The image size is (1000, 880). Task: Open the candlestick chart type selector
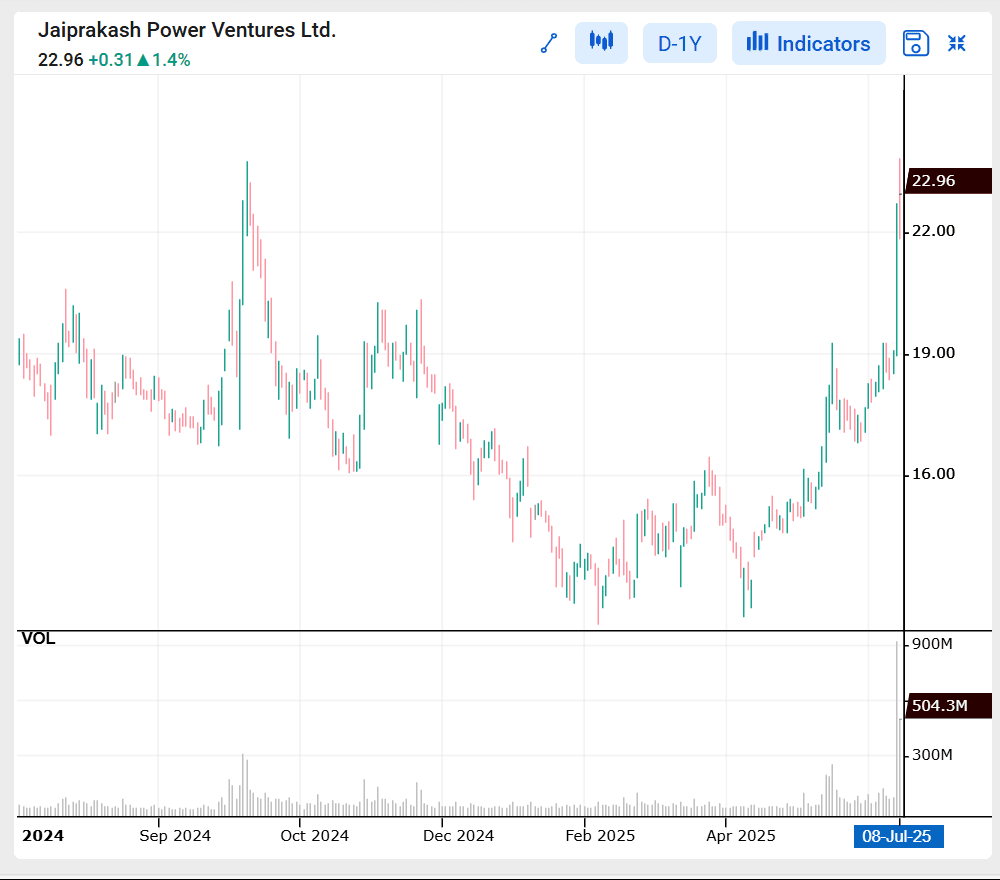coord(601,43)
